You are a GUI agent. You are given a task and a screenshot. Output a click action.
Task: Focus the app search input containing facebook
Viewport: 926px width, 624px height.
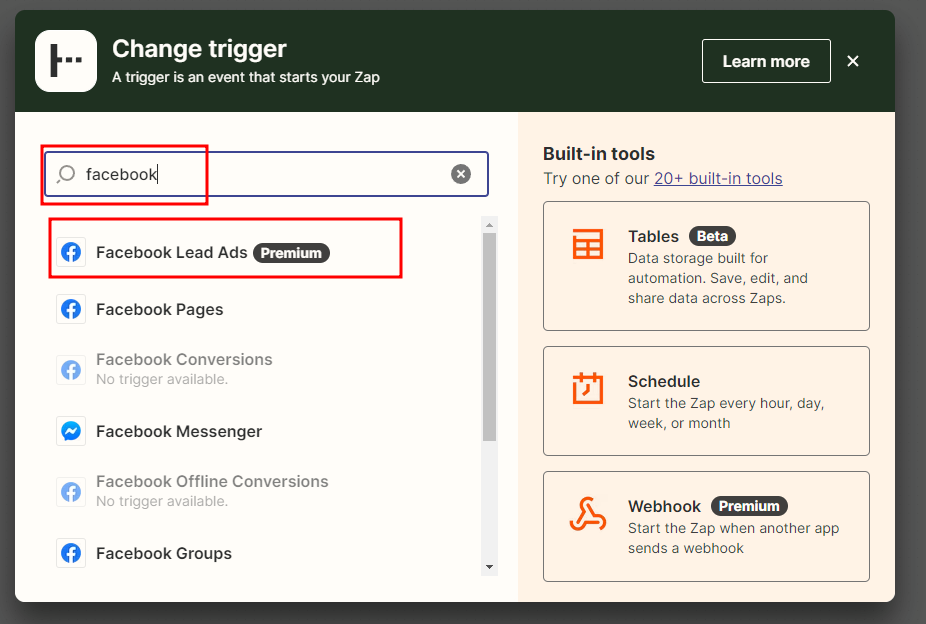[266, 174]
